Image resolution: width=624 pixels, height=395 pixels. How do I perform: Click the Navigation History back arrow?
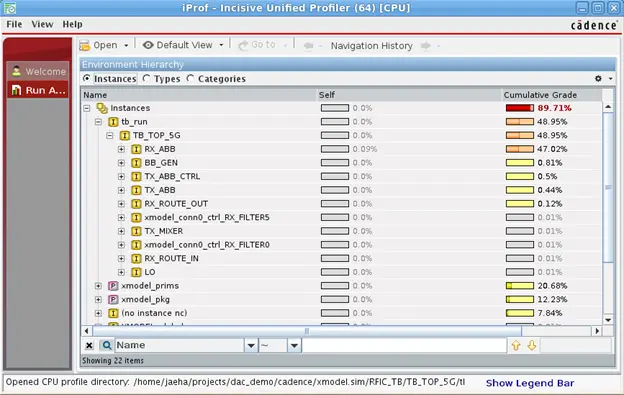click(308, 46)
